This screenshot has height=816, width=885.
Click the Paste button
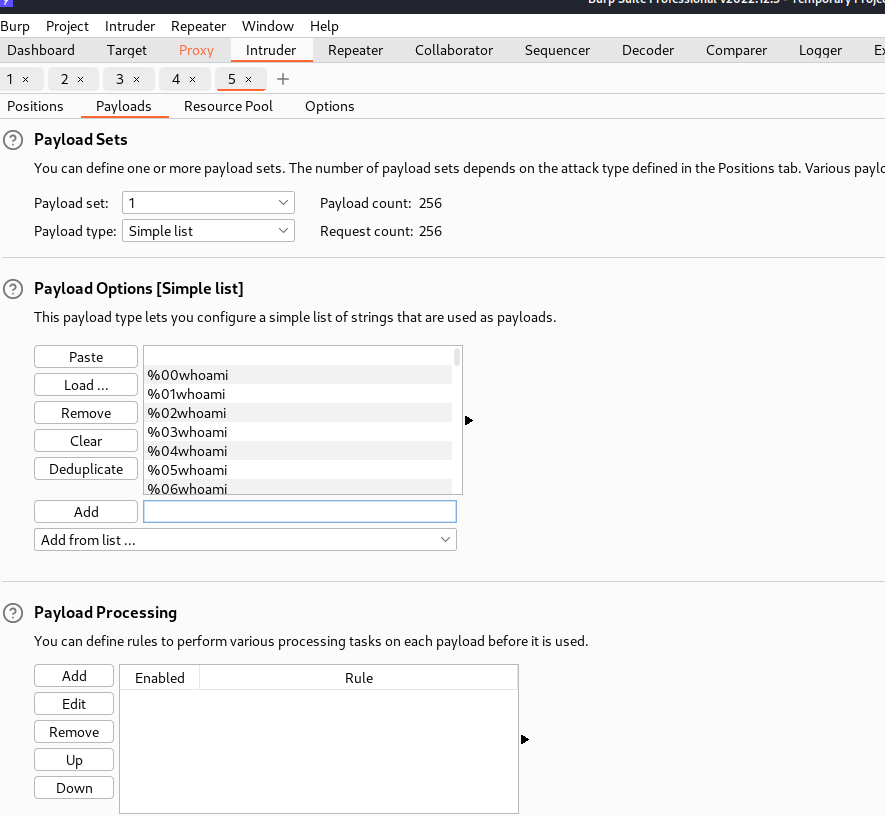point(86,357)
